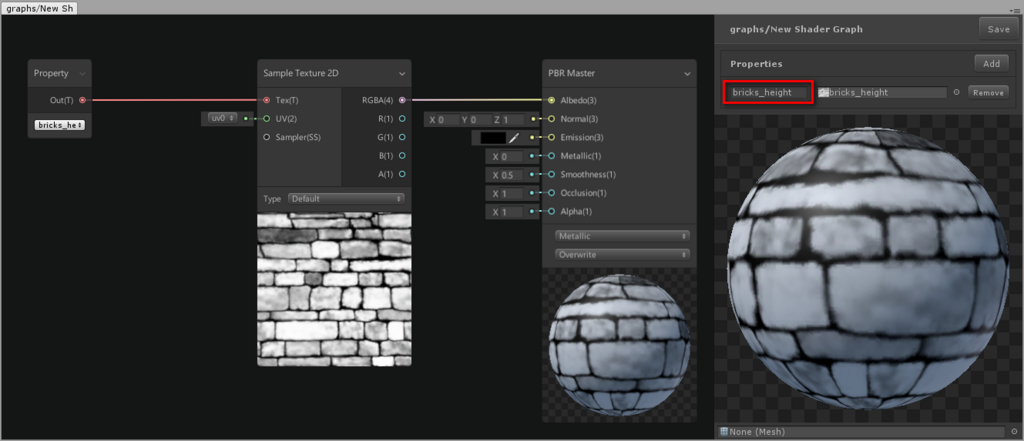This screenshot has height=441, width=1024.
Task: Collapse the Sample Texture 2D node
Action: 402,74
